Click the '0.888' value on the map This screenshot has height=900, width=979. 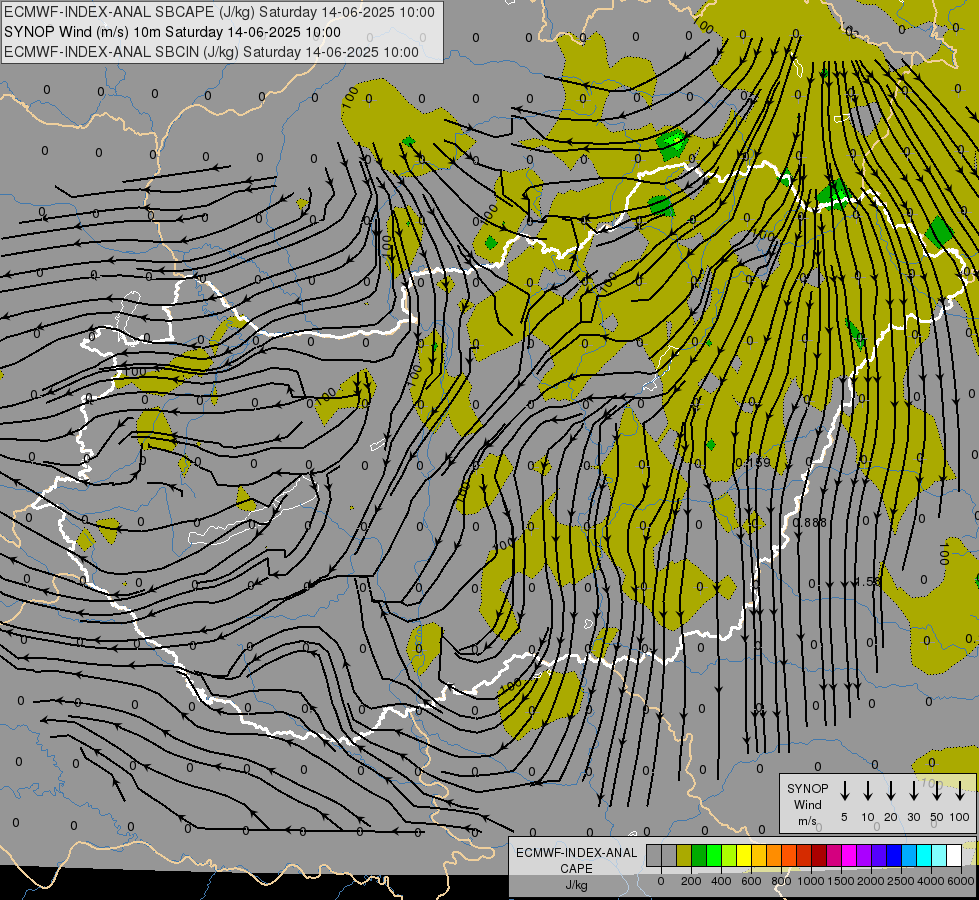click(x=810, y=523)
